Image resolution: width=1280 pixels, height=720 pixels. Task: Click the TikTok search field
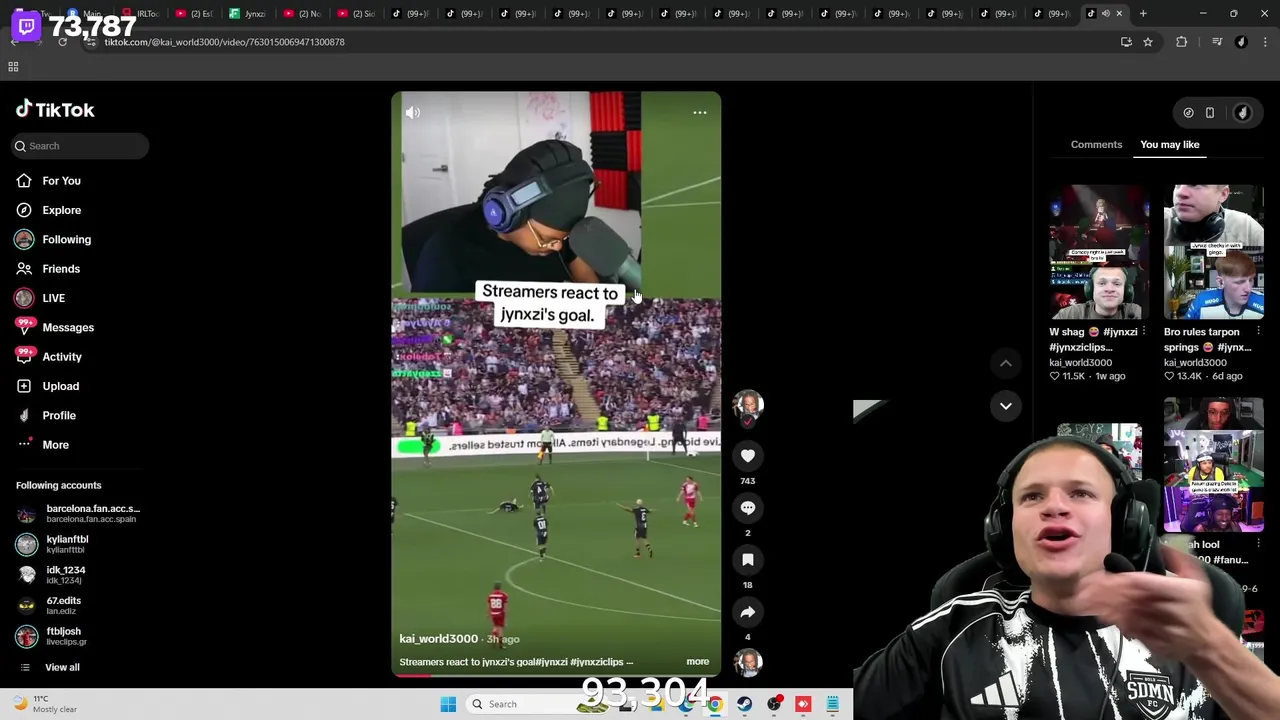tap(80, 146)
